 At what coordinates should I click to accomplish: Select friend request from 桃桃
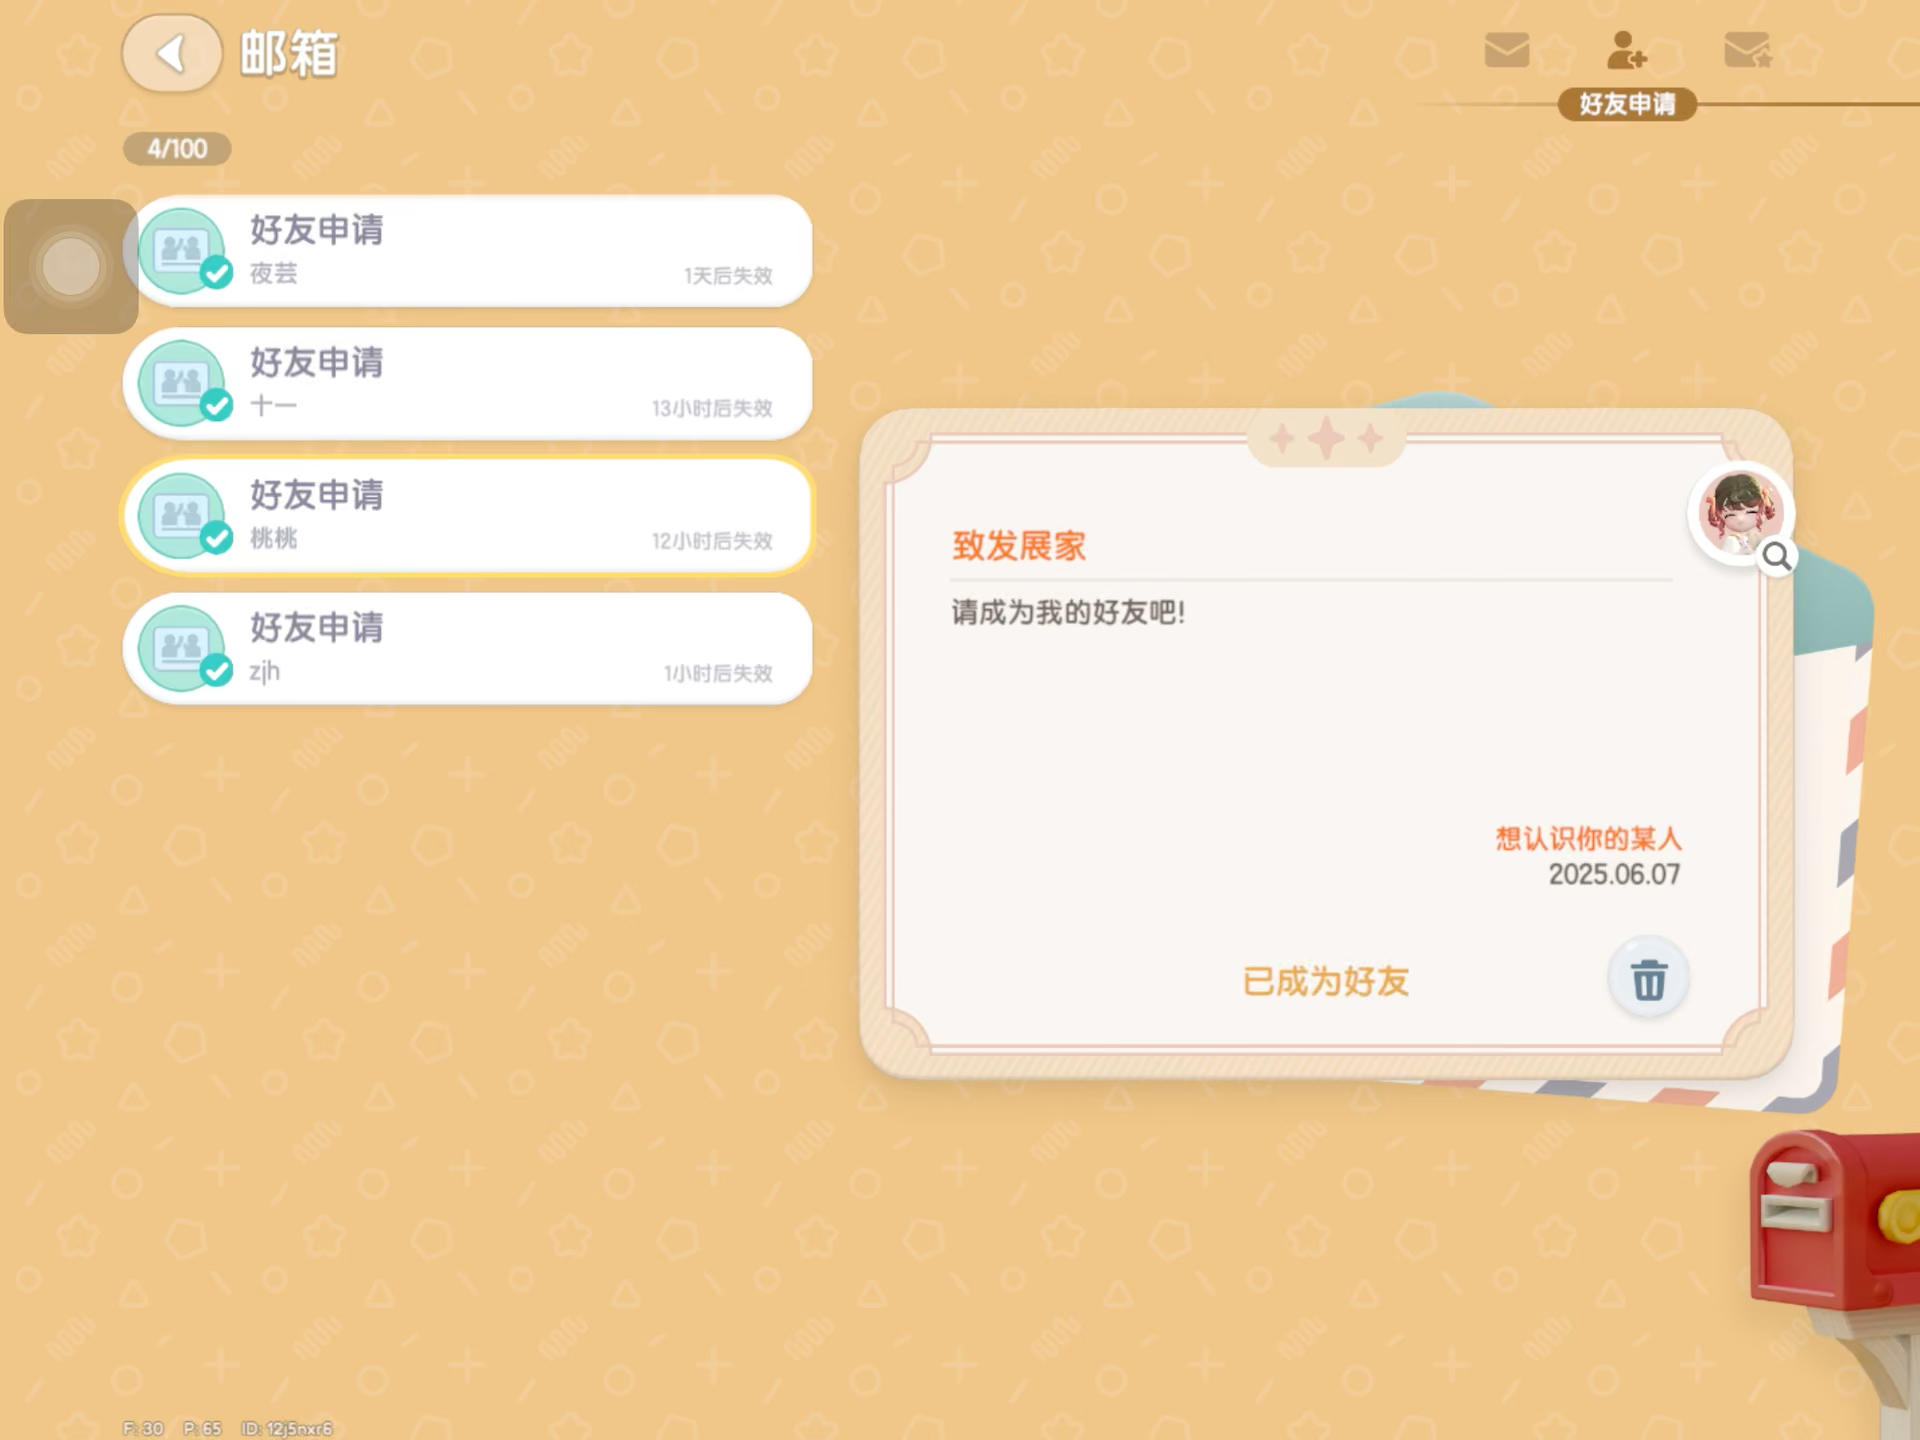click(468, 516)
